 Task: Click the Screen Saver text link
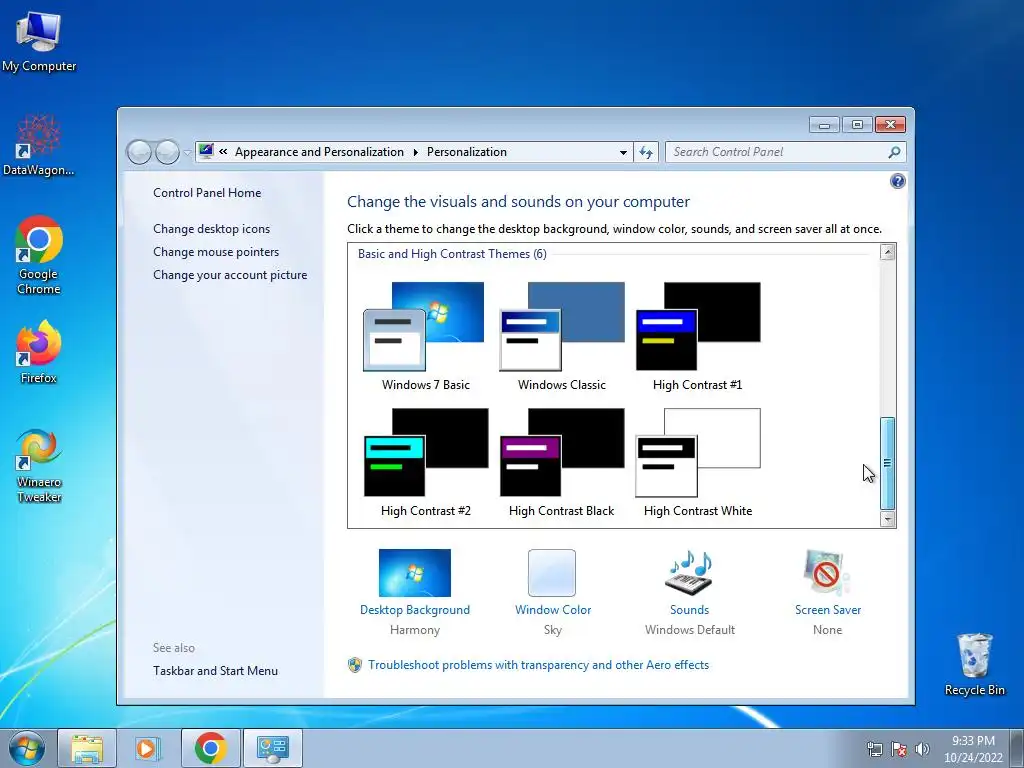click(827, 610)
